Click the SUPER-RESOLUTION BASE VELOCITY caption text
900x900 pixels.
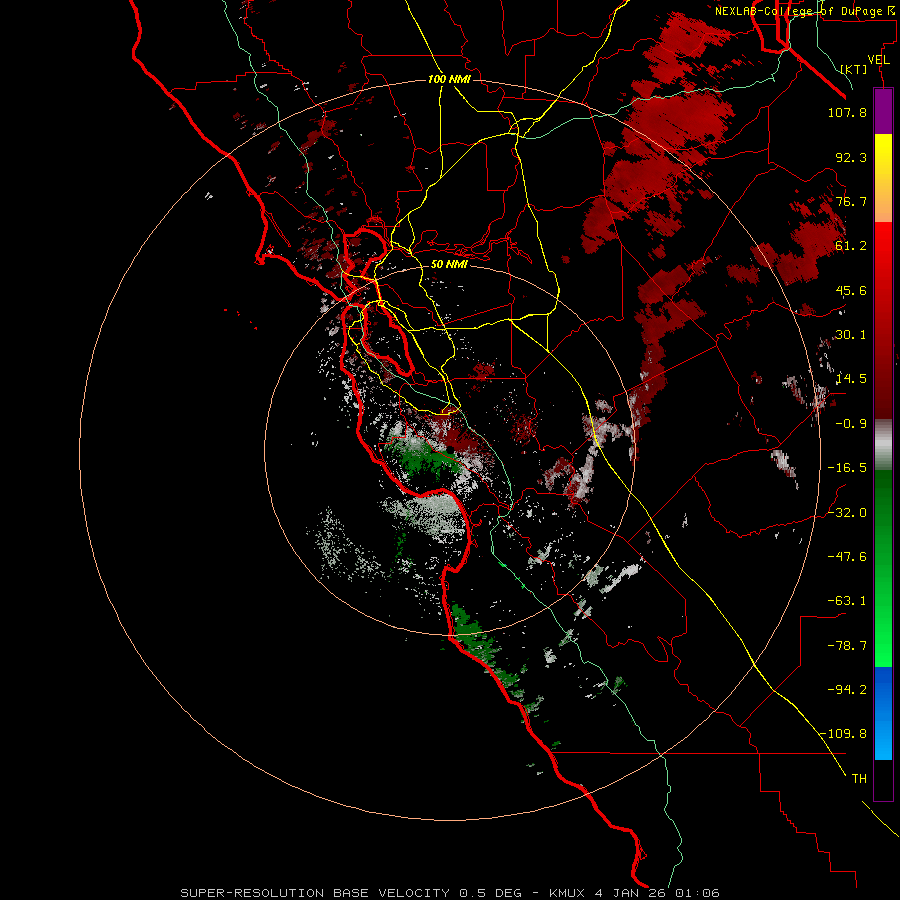[315, 893]
